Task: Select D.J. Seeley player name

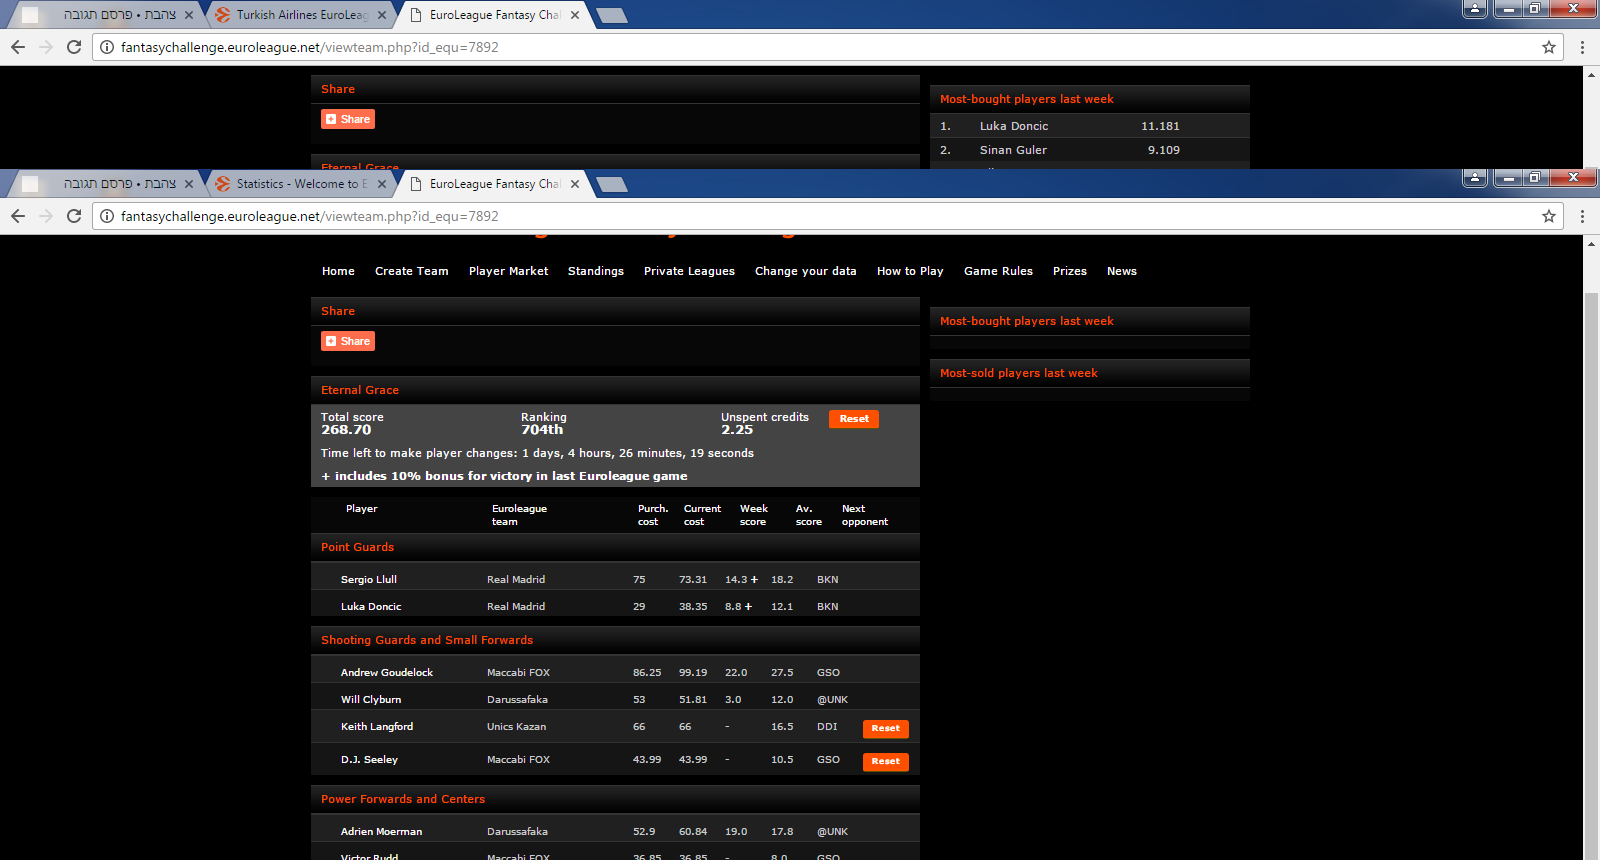Action: [x=369, y=759]
